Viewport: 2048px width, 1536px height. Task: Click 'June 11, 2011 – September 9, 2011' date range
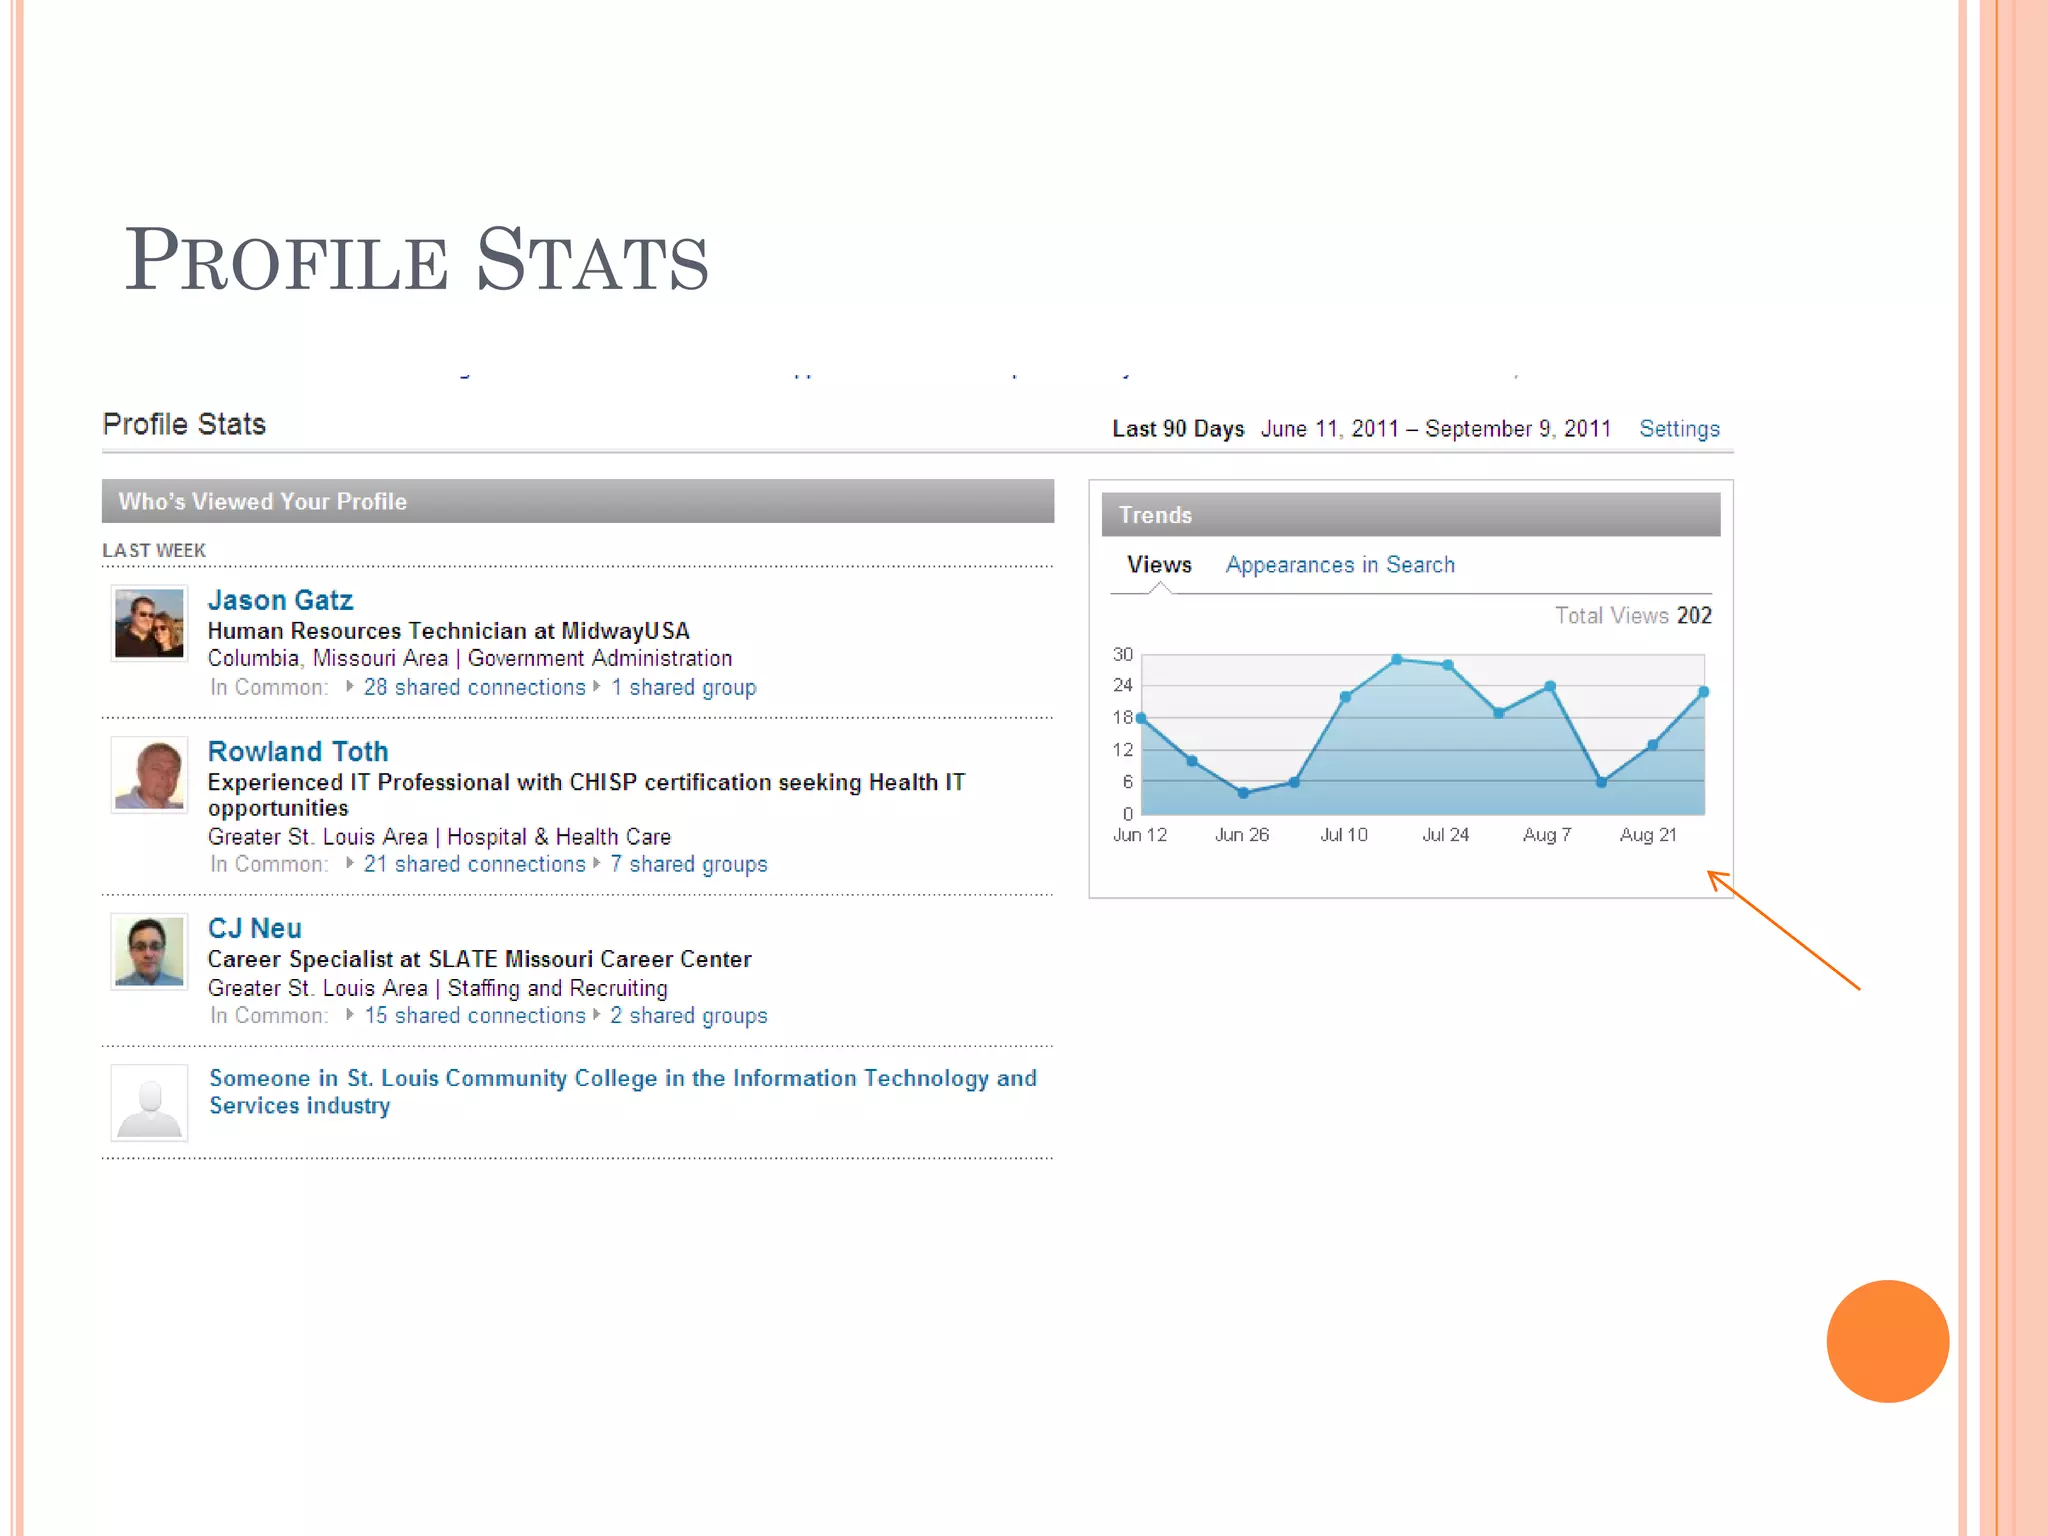coord(1436,429)
